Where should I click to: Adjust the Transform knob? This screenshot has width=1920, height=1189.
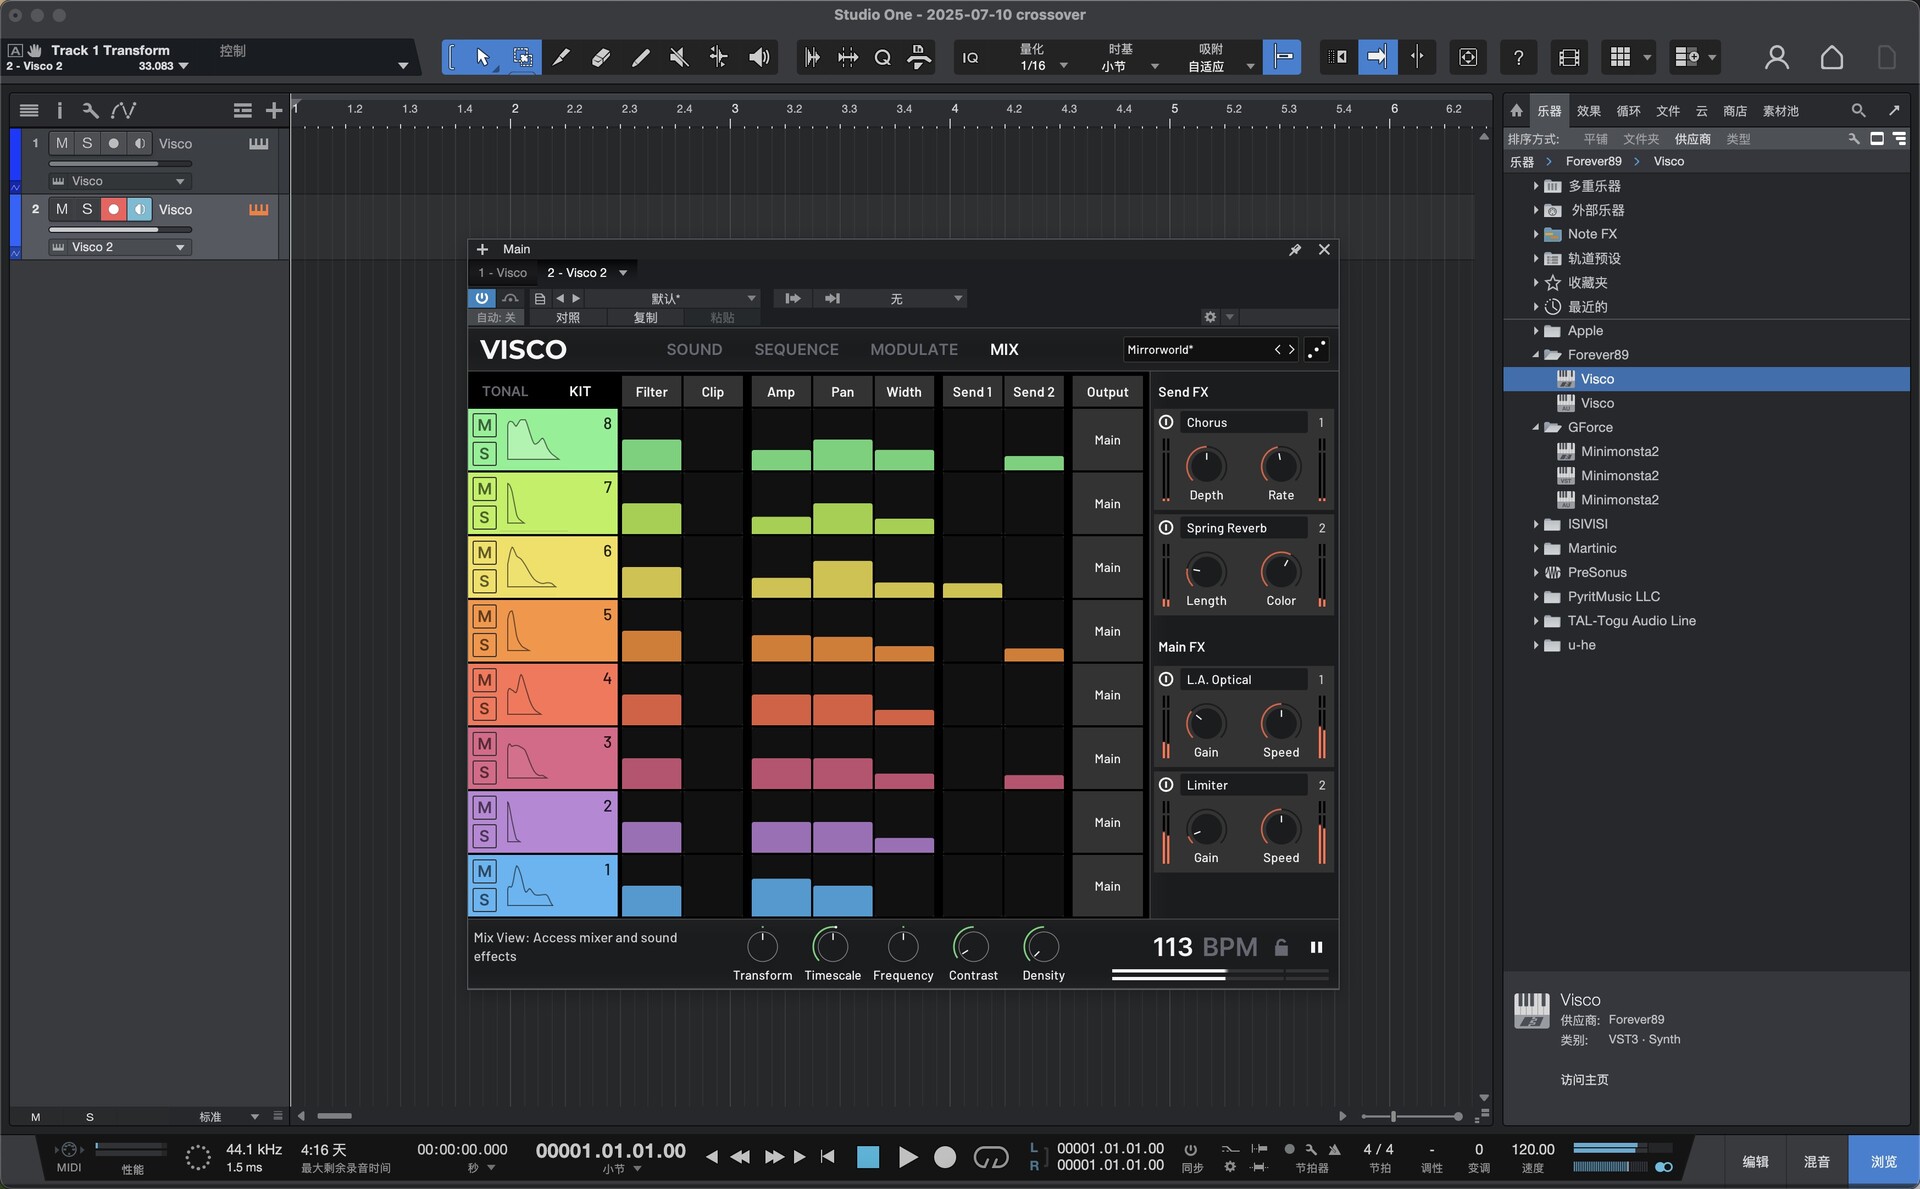click(x=762, y=946)
